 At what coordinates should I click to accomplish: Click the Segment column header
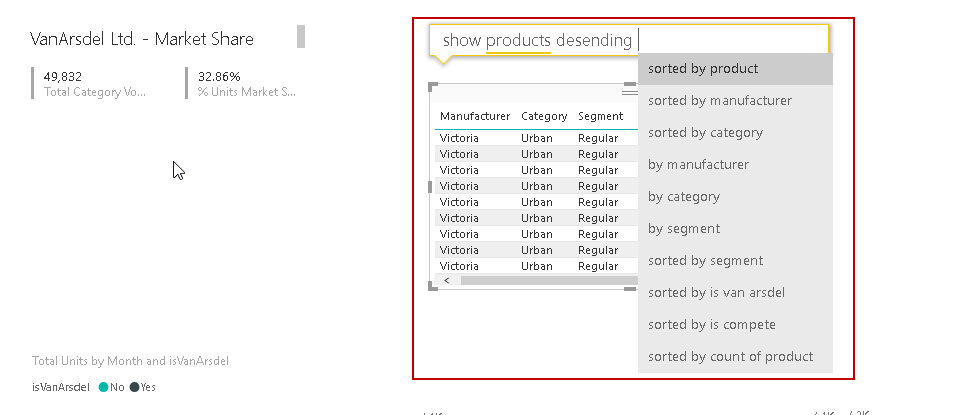[600, 117]
